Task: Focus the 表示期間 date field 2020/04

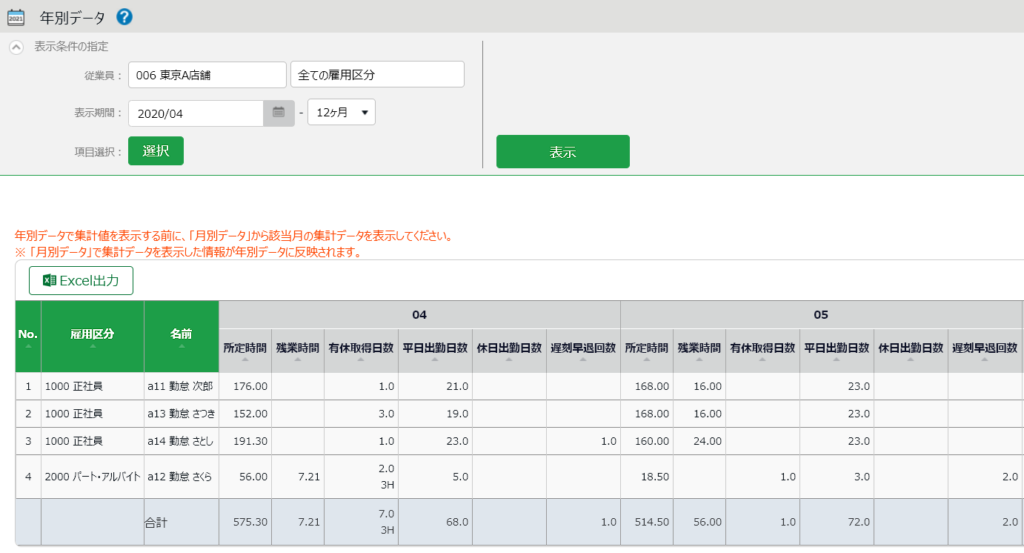Action: (x=196, y=113)
